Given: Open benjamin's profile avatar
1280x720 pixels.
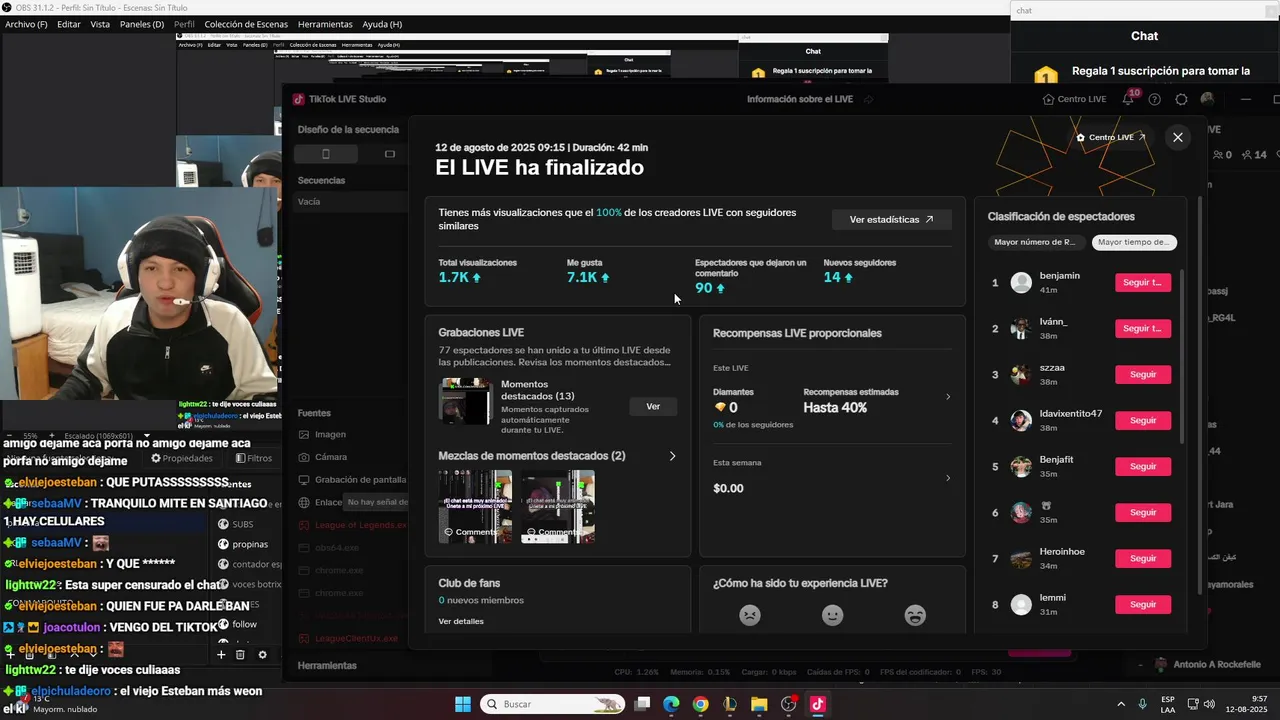Looking at the screenshot, I should (1021, 283).
